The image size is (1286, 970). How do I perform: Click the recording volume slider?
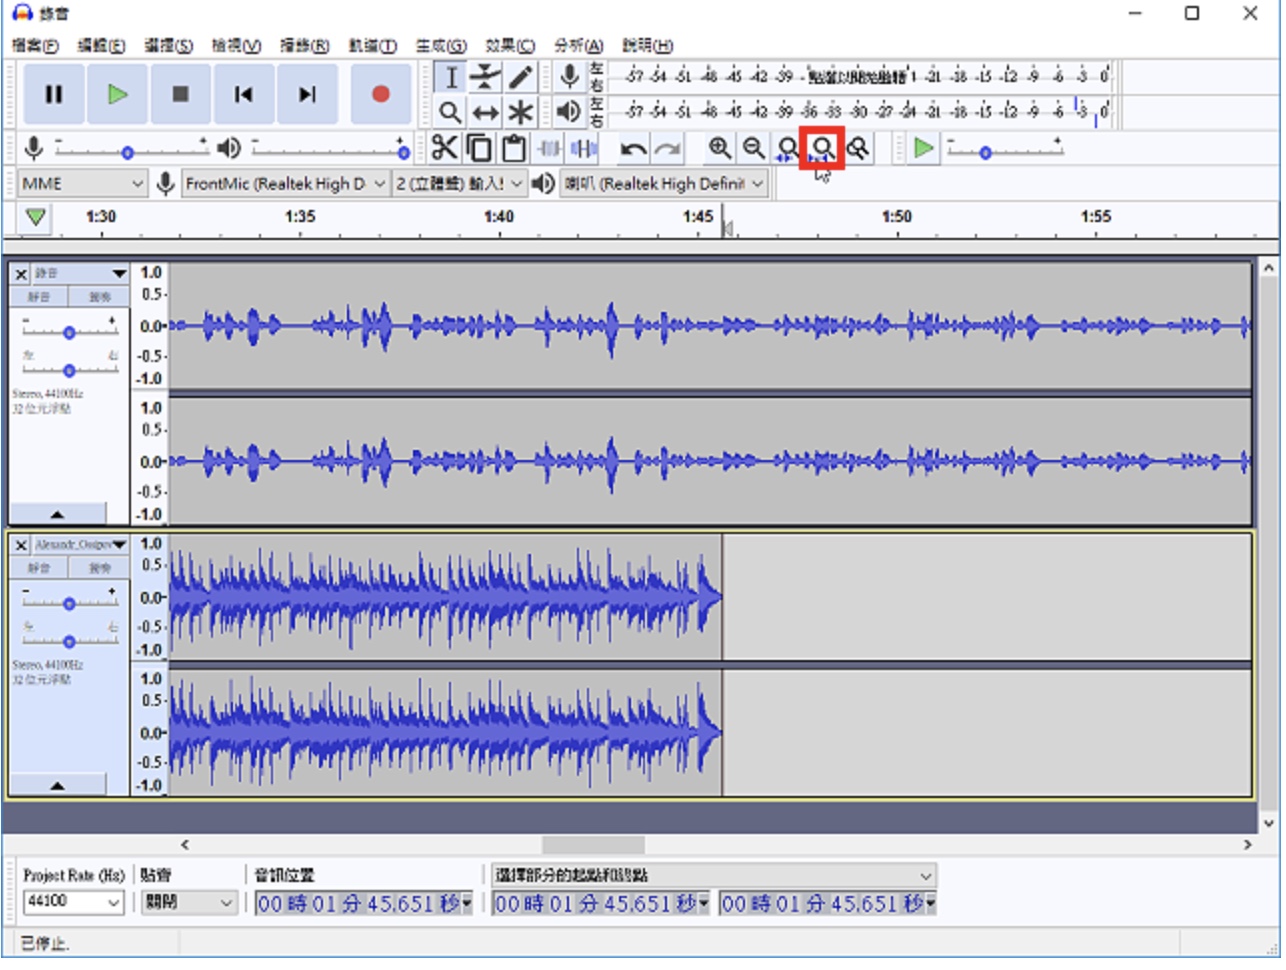click(x=131, y=149)
